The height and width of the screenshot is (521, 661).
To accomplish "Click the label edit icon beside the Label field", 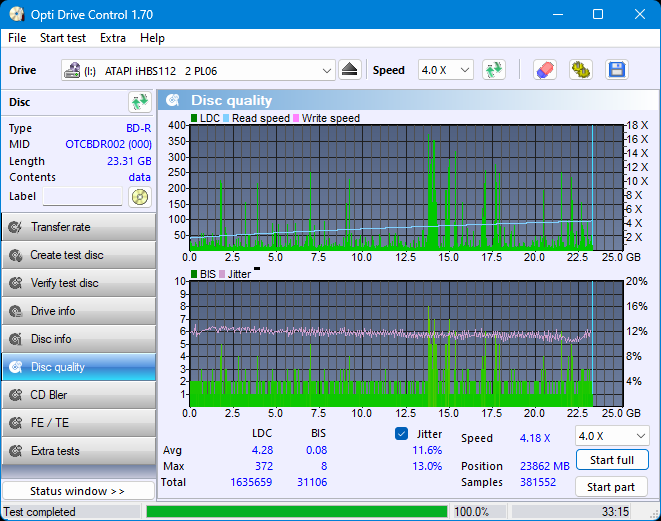I will [x=139, y=197].
